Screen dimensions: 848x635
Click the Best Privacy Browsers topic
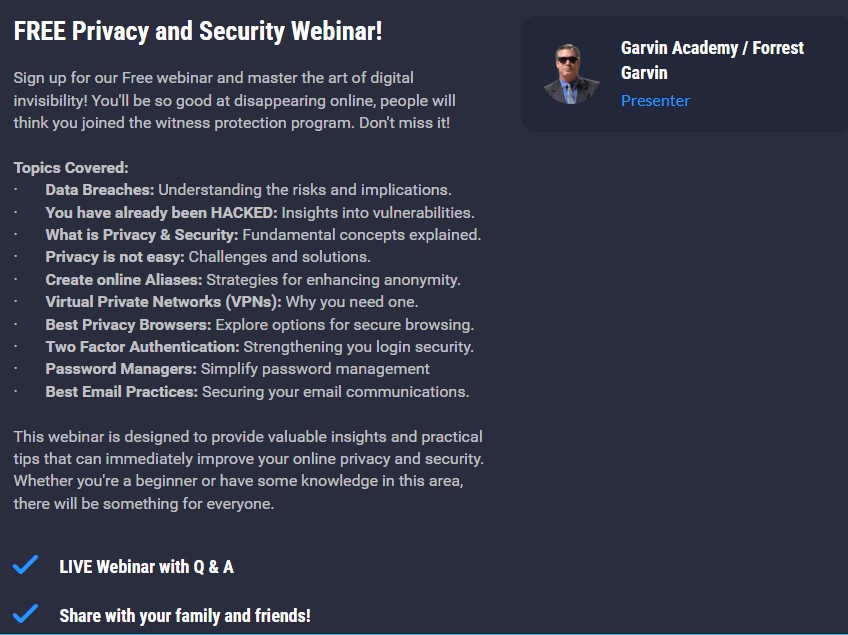(x=259, y=324)
